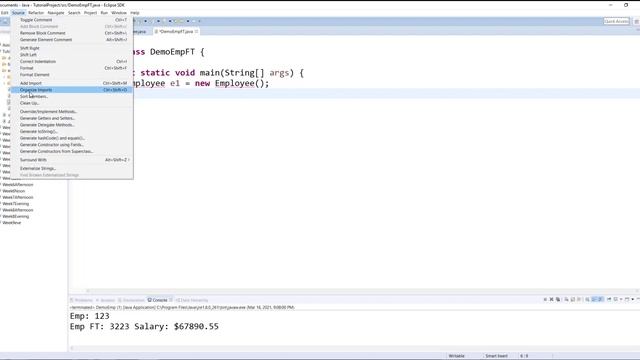The height and width of the screenshot is (360, 640).
Task: Select the Week8Afternoon project in explorer
Action: [18, 210]
